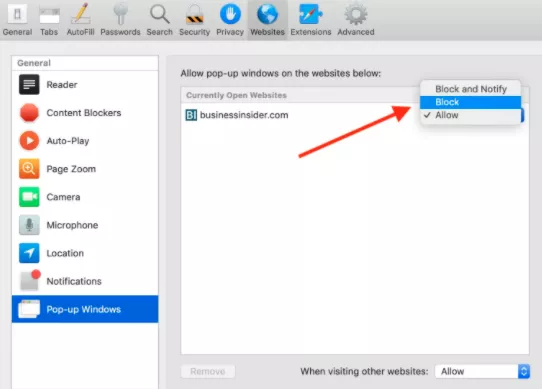Open the Advanced gear icon
The width and height of the screenshot is (542, 389).
(x=356, y=14)
